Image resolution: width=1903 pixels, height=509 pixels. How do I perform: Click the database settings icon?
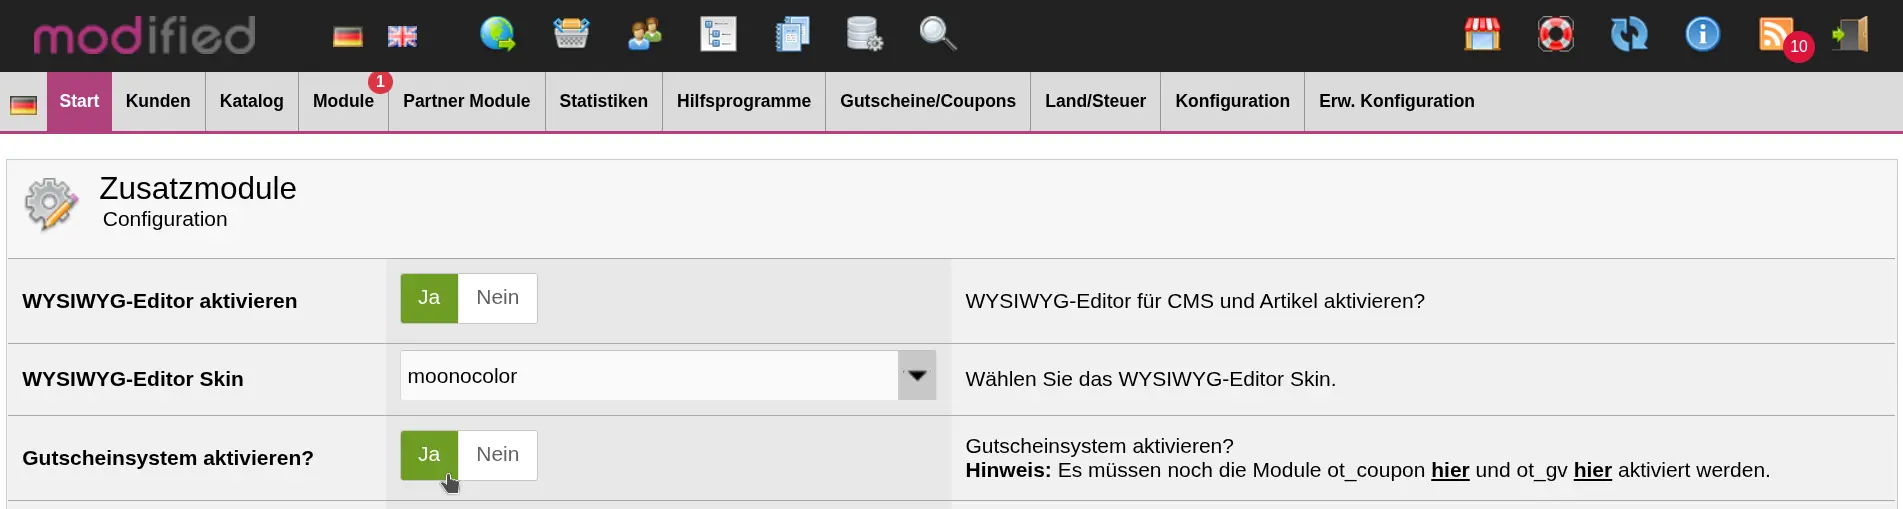[x=864, y=34]
